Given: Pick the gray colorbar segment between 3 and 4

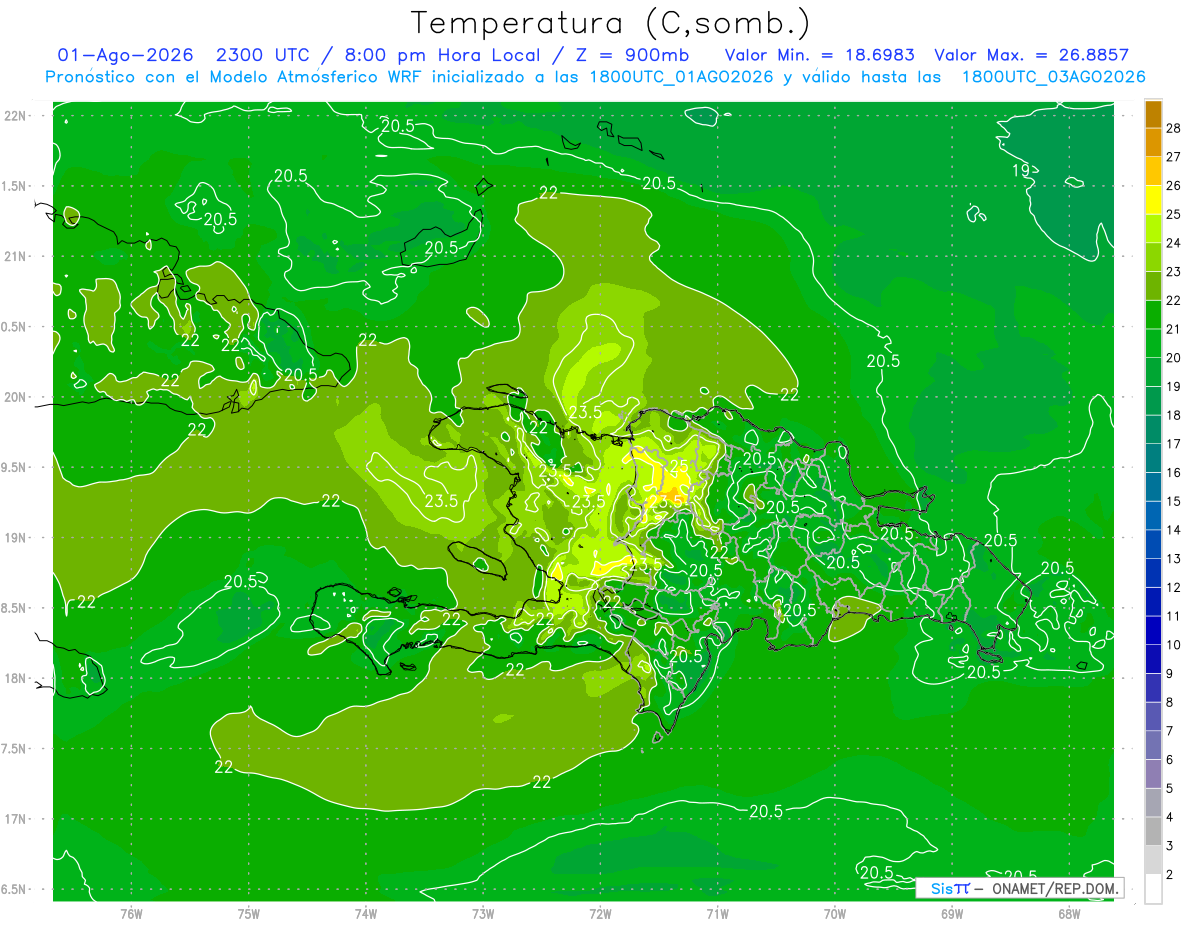Looking at the screenshot, I should [x=1153, y=832].
